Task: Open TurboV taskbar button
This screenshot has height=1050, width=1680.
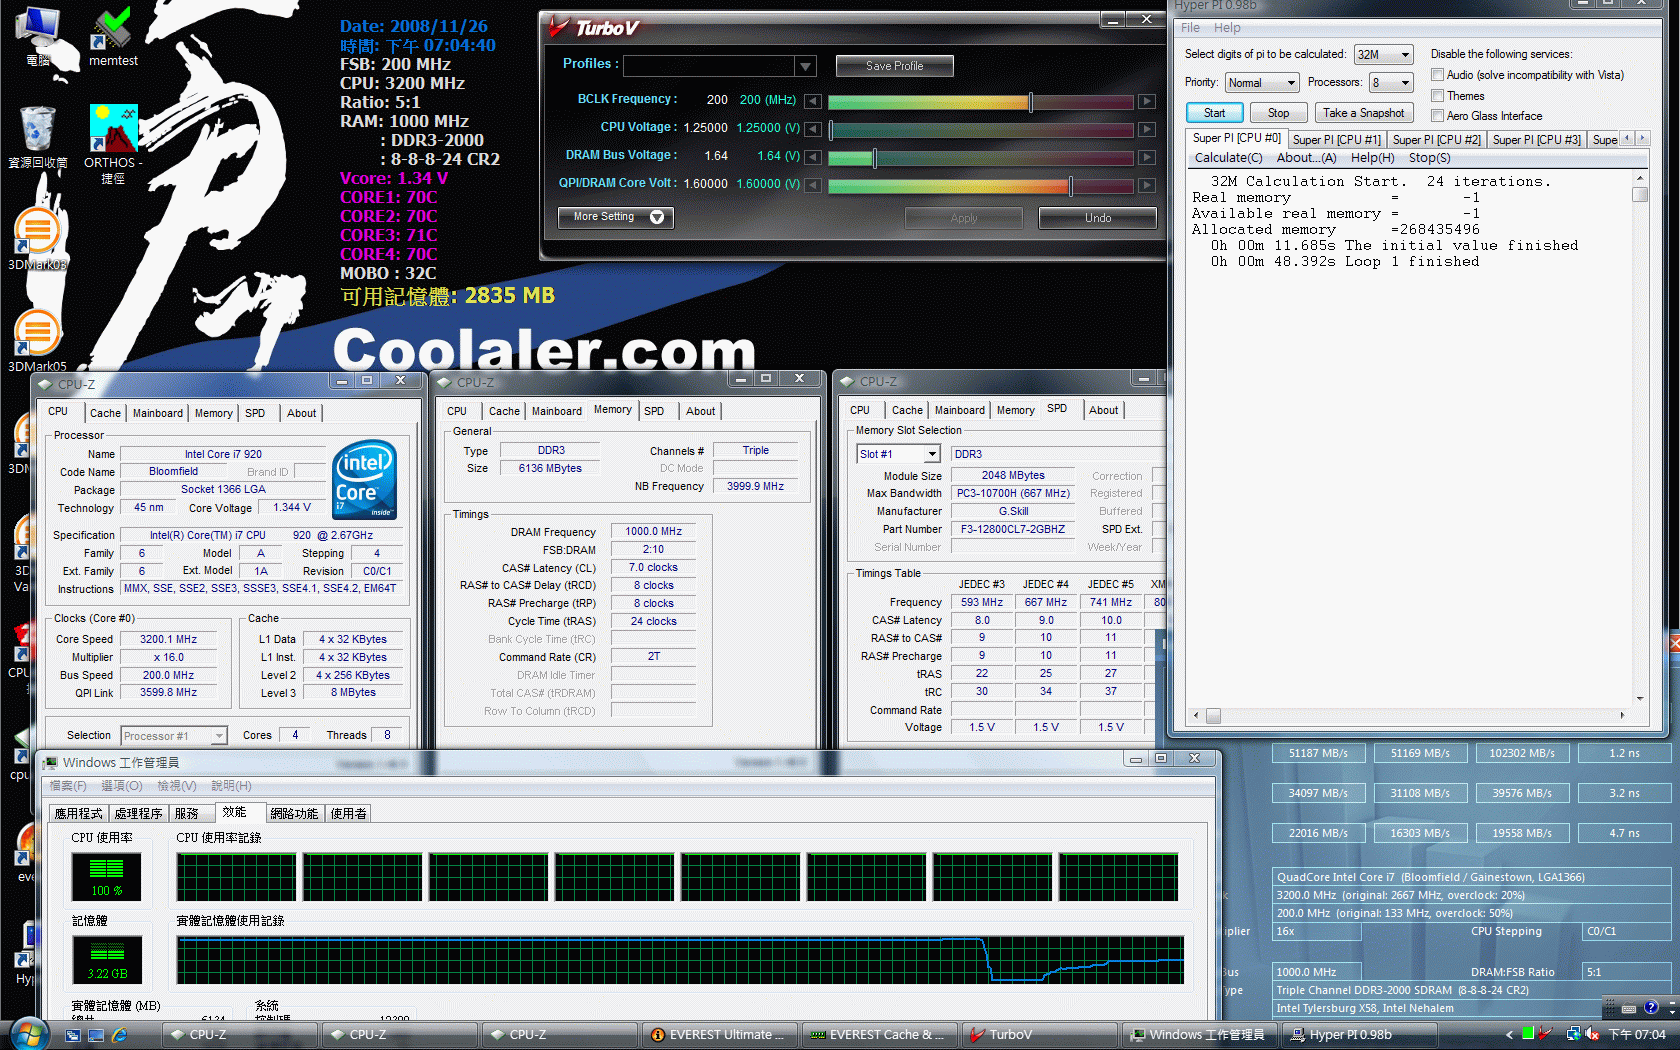Action: pyautogui.click(x=1038, y=1035)
